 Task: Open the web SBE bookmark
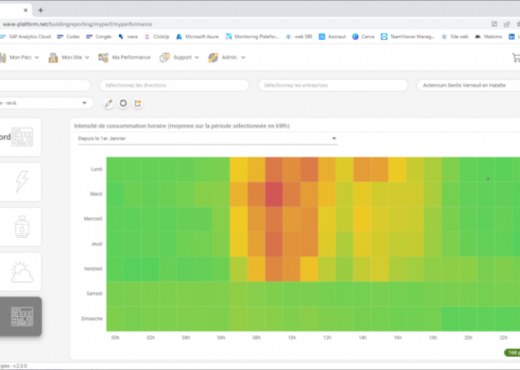coord(299,37)
